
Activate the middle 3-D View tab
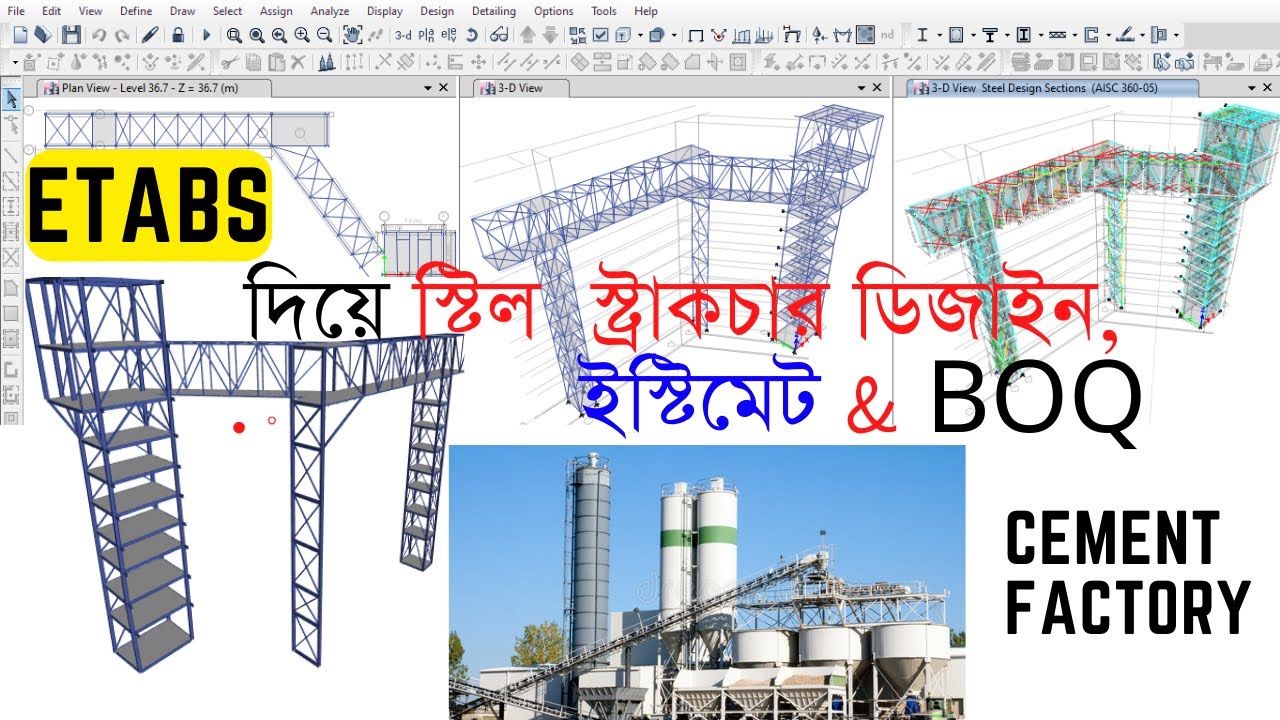[520, 88]
